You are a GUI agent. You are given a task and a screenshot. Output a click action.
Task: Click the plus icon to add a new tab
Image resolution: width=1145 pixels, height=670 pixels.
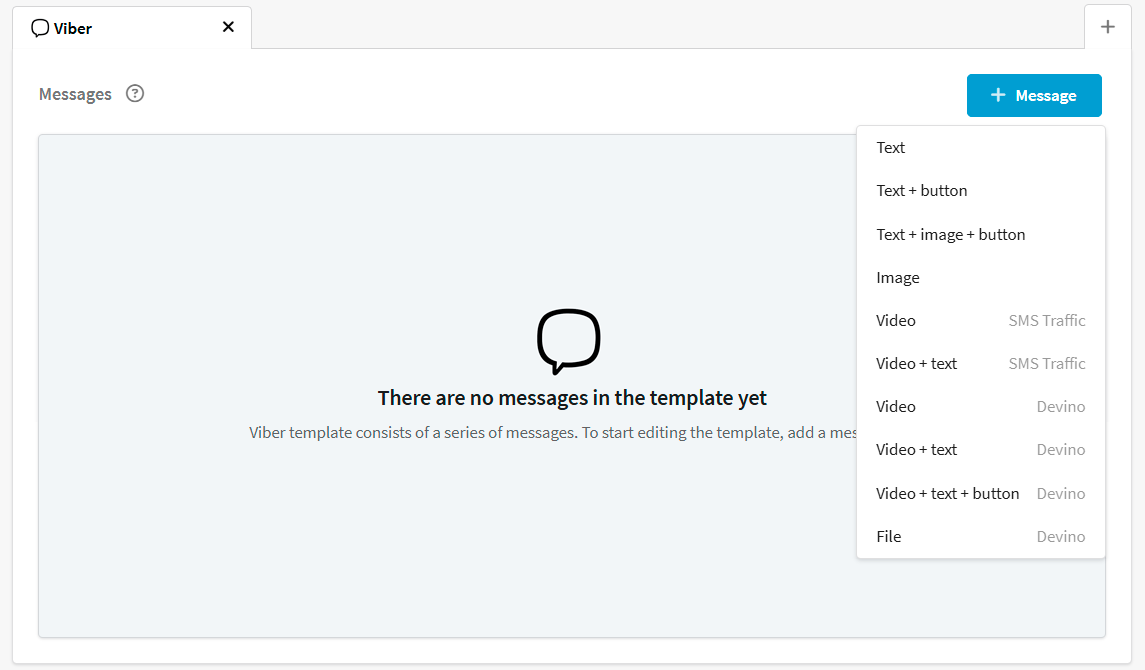pos(1108,27)
